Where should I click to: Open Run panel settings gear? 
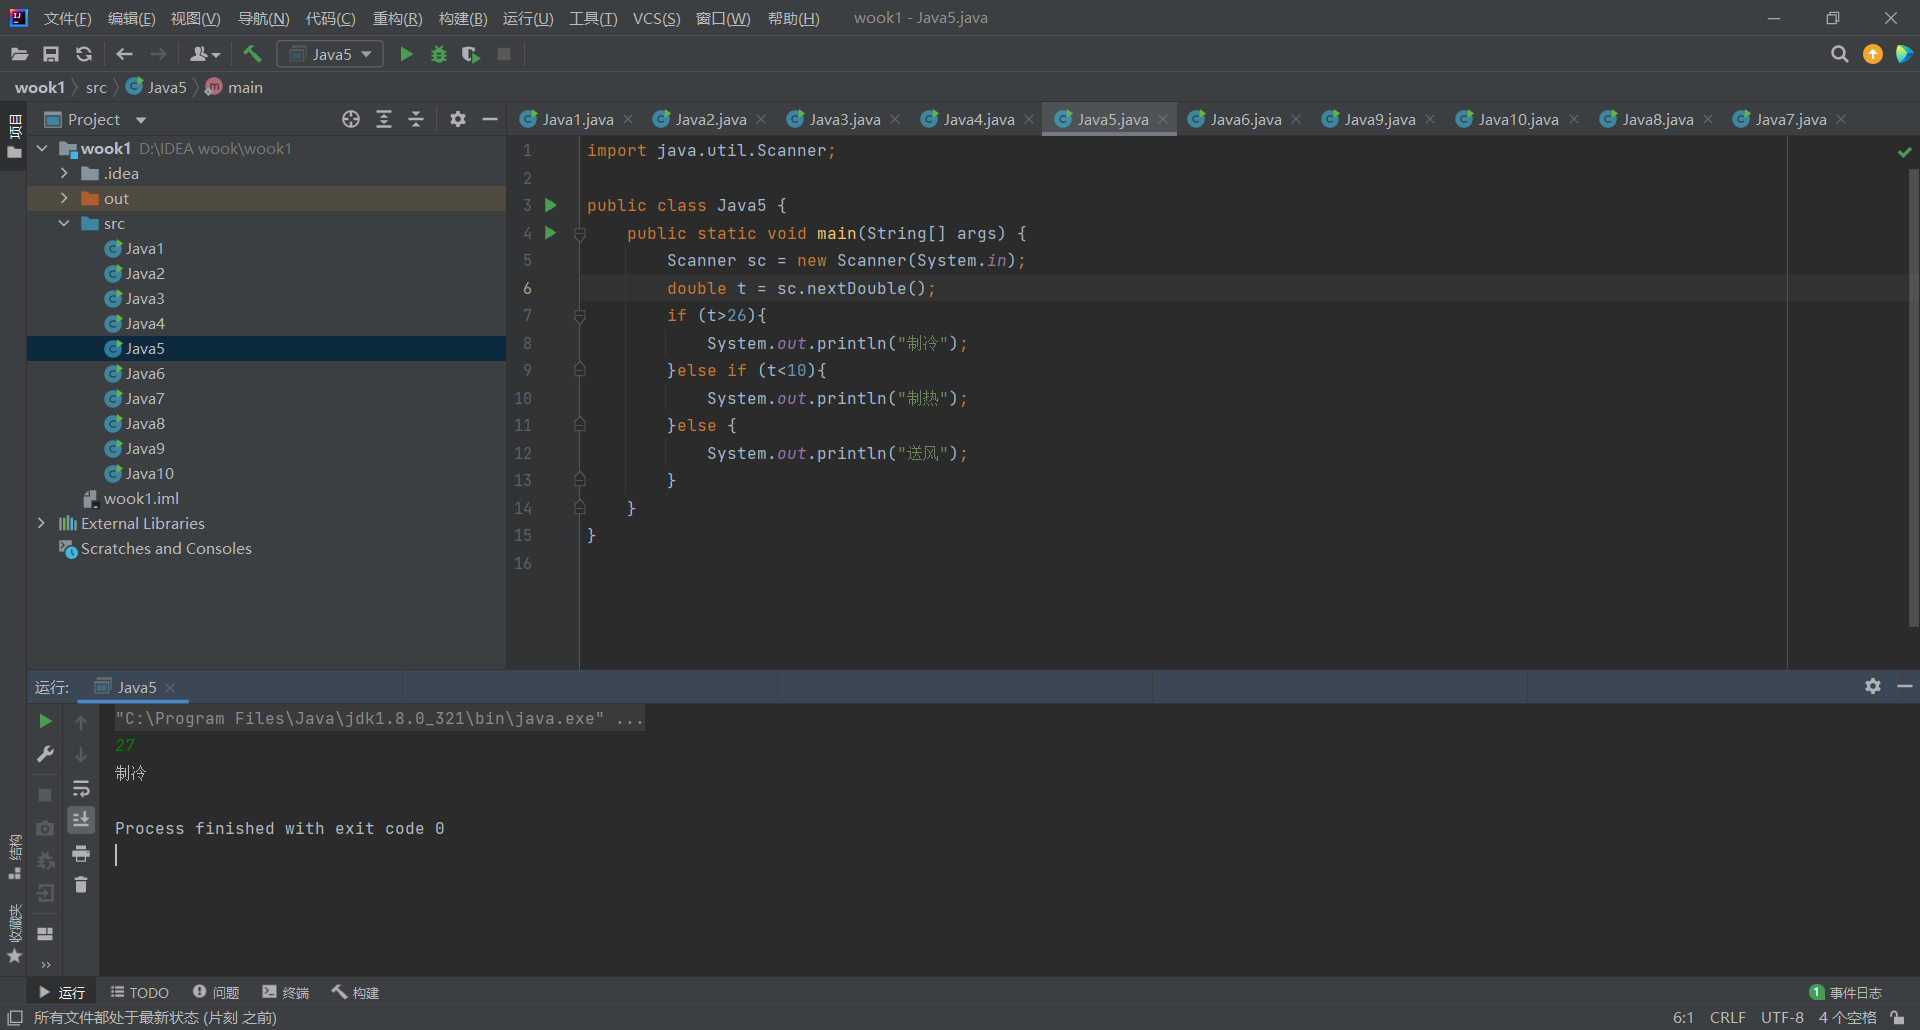[x=1873, y=686]
